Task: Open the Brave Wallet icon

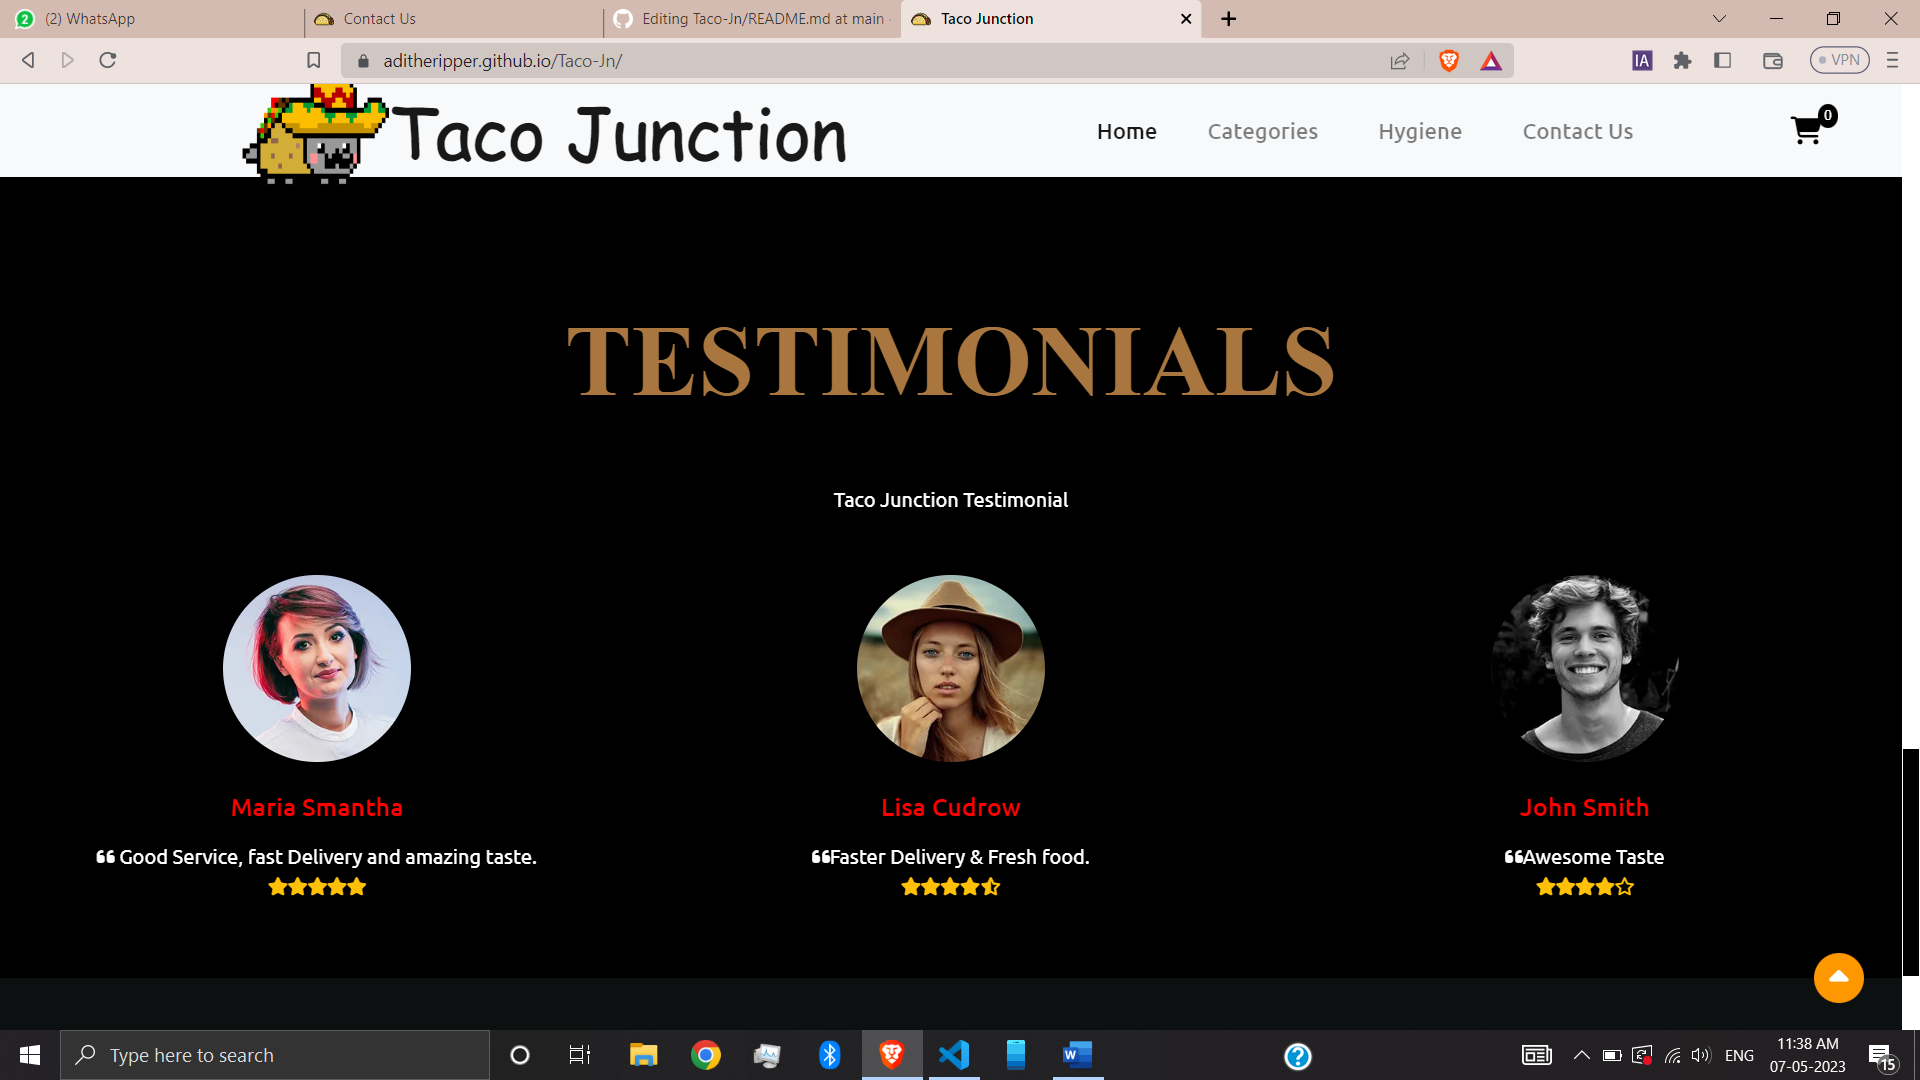Action: [x=1773, y=60]
